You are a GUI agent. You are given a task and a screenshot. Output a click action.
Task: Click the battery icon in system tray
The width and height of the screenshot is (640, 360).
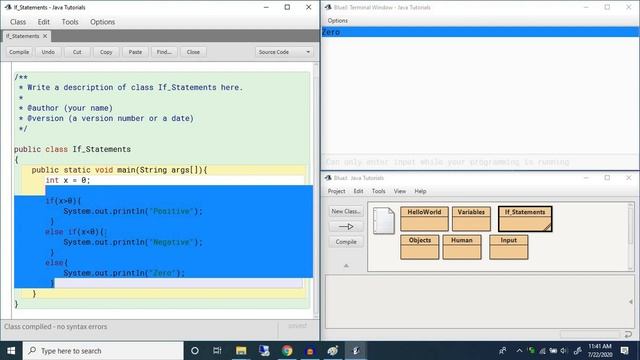pos(553,351)
